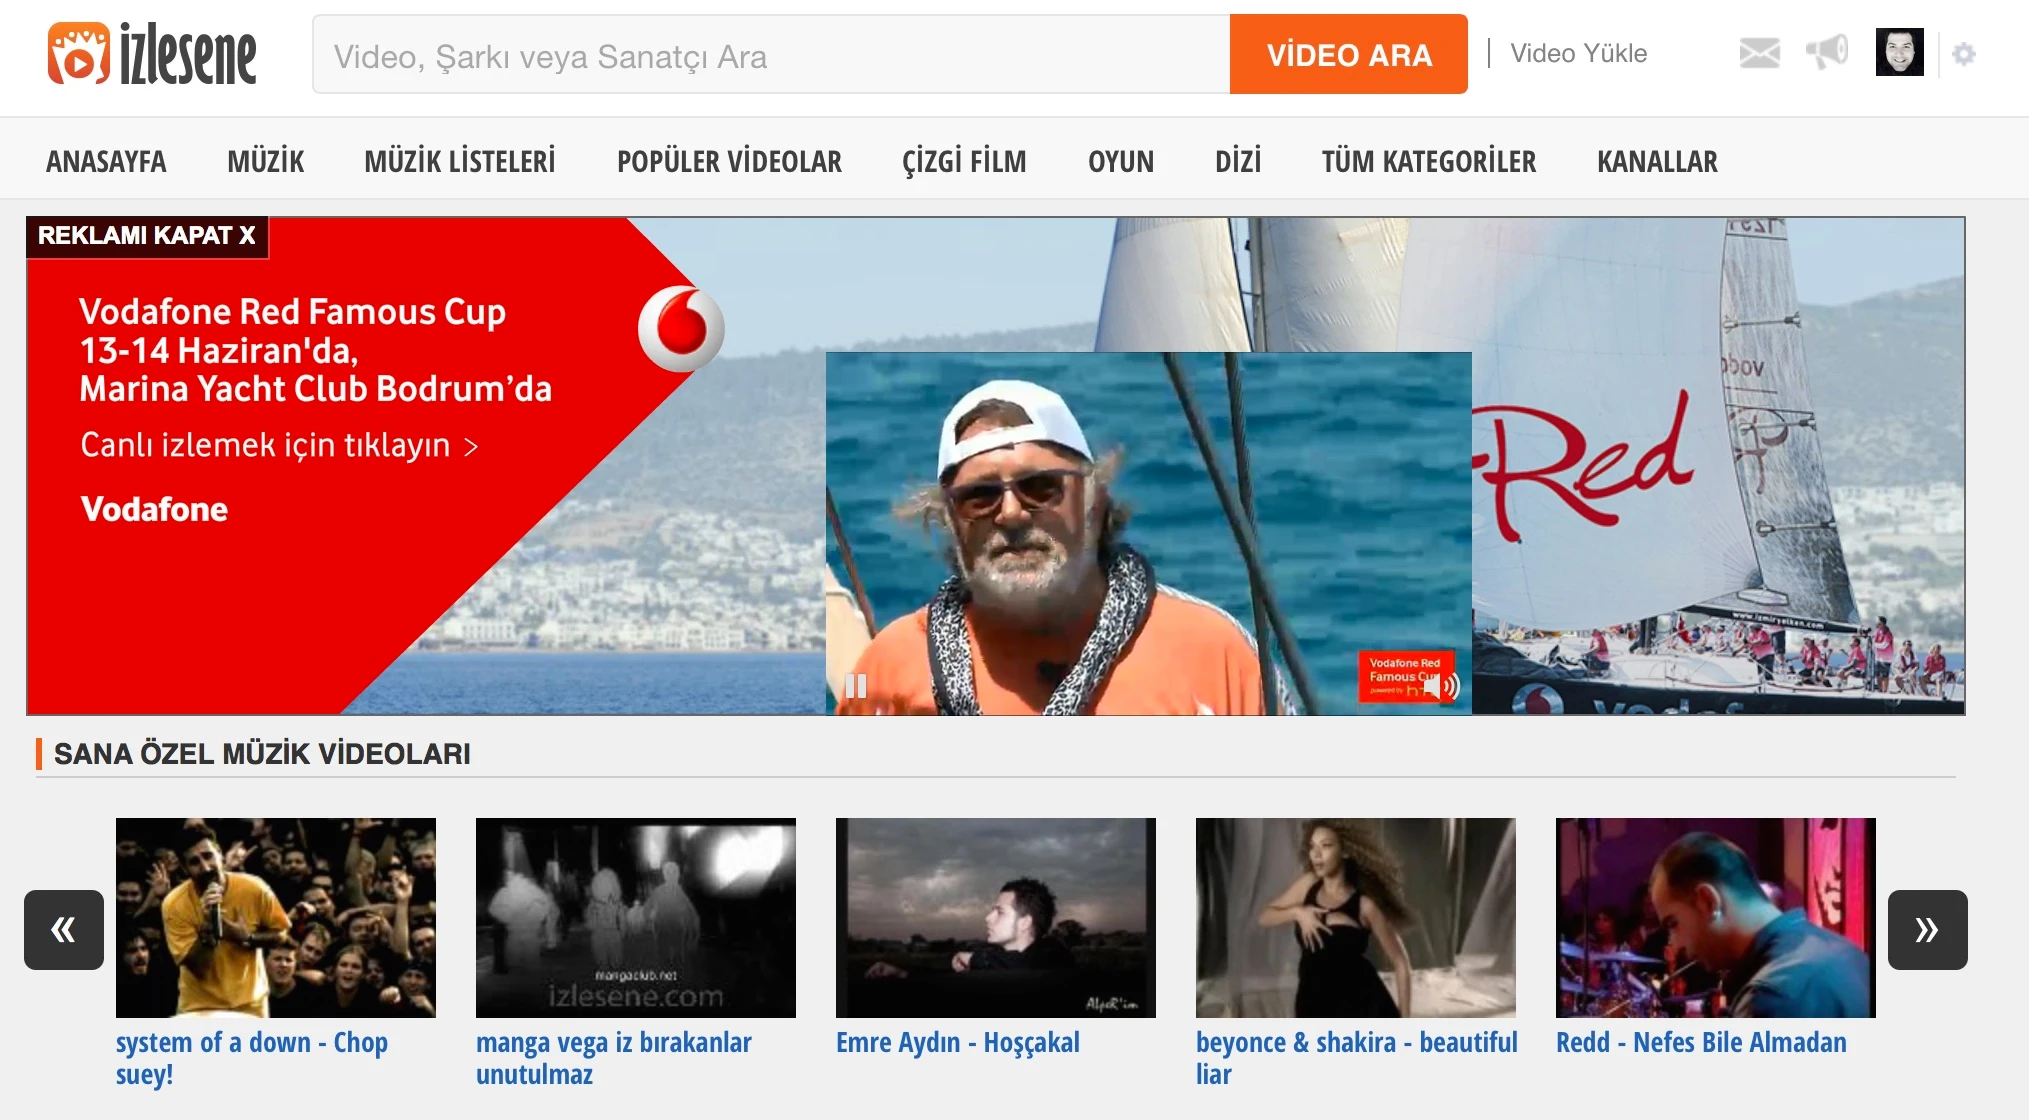This screenshot has height=1120, width=2029.
Task: Click the Vodafone Red Famous Cup headline
Action: [315, 350]
